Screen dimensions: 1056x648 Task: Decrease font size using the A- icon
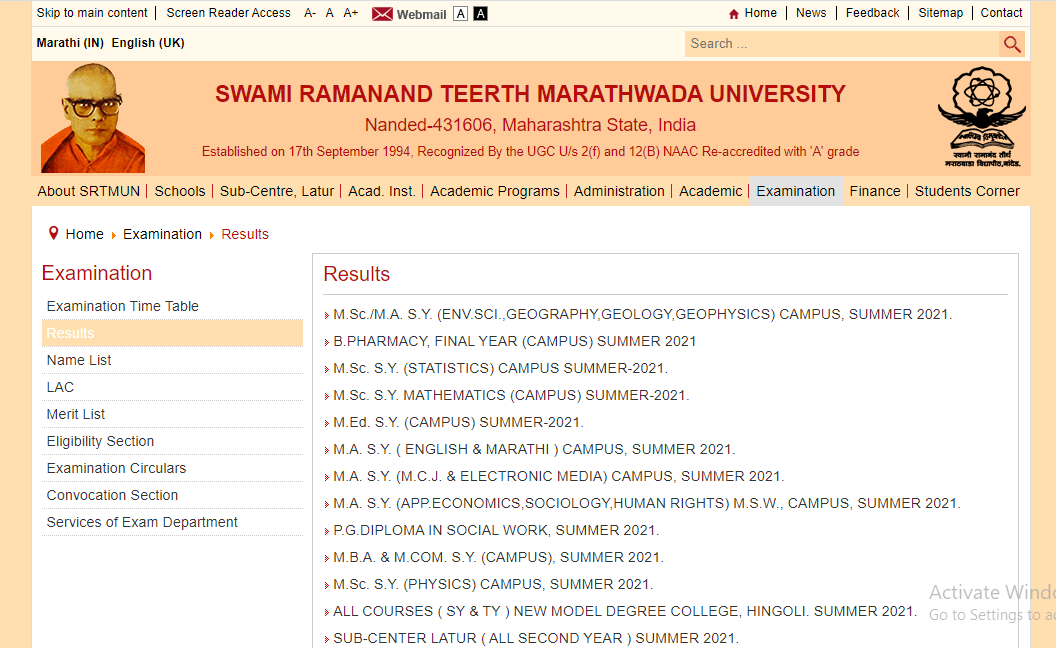(310, 14)
